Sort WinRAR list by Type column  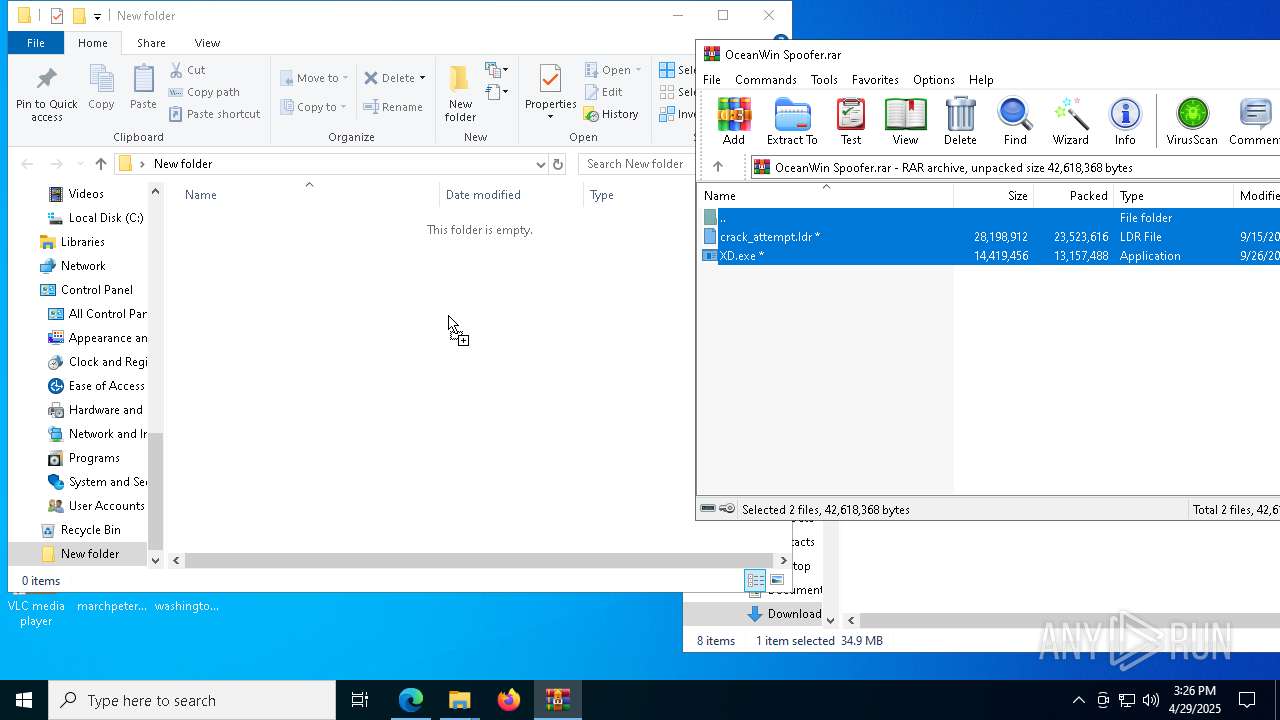pyautogui.click(x=1174, y=196)
